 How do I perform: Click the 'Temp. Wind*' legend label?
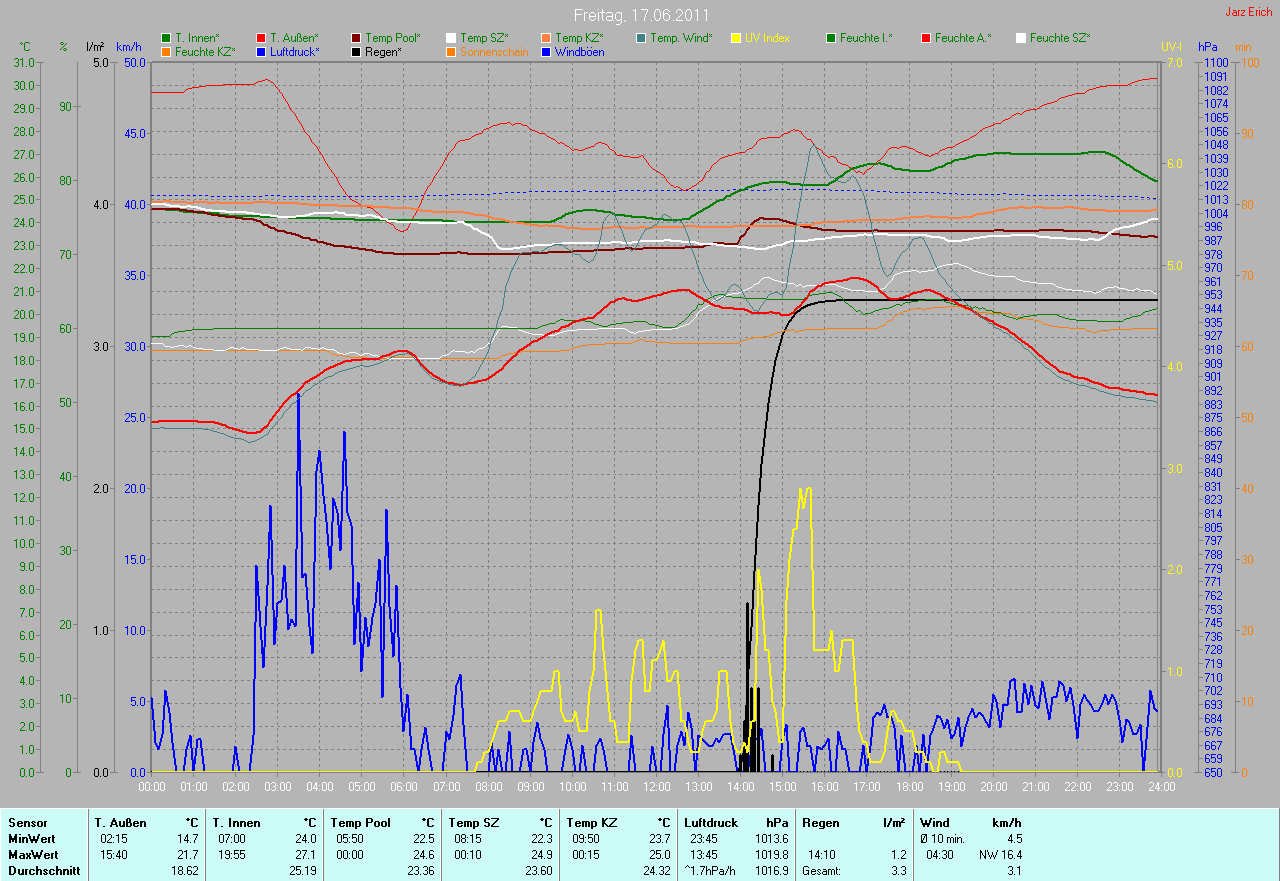(x=681, y=38)
